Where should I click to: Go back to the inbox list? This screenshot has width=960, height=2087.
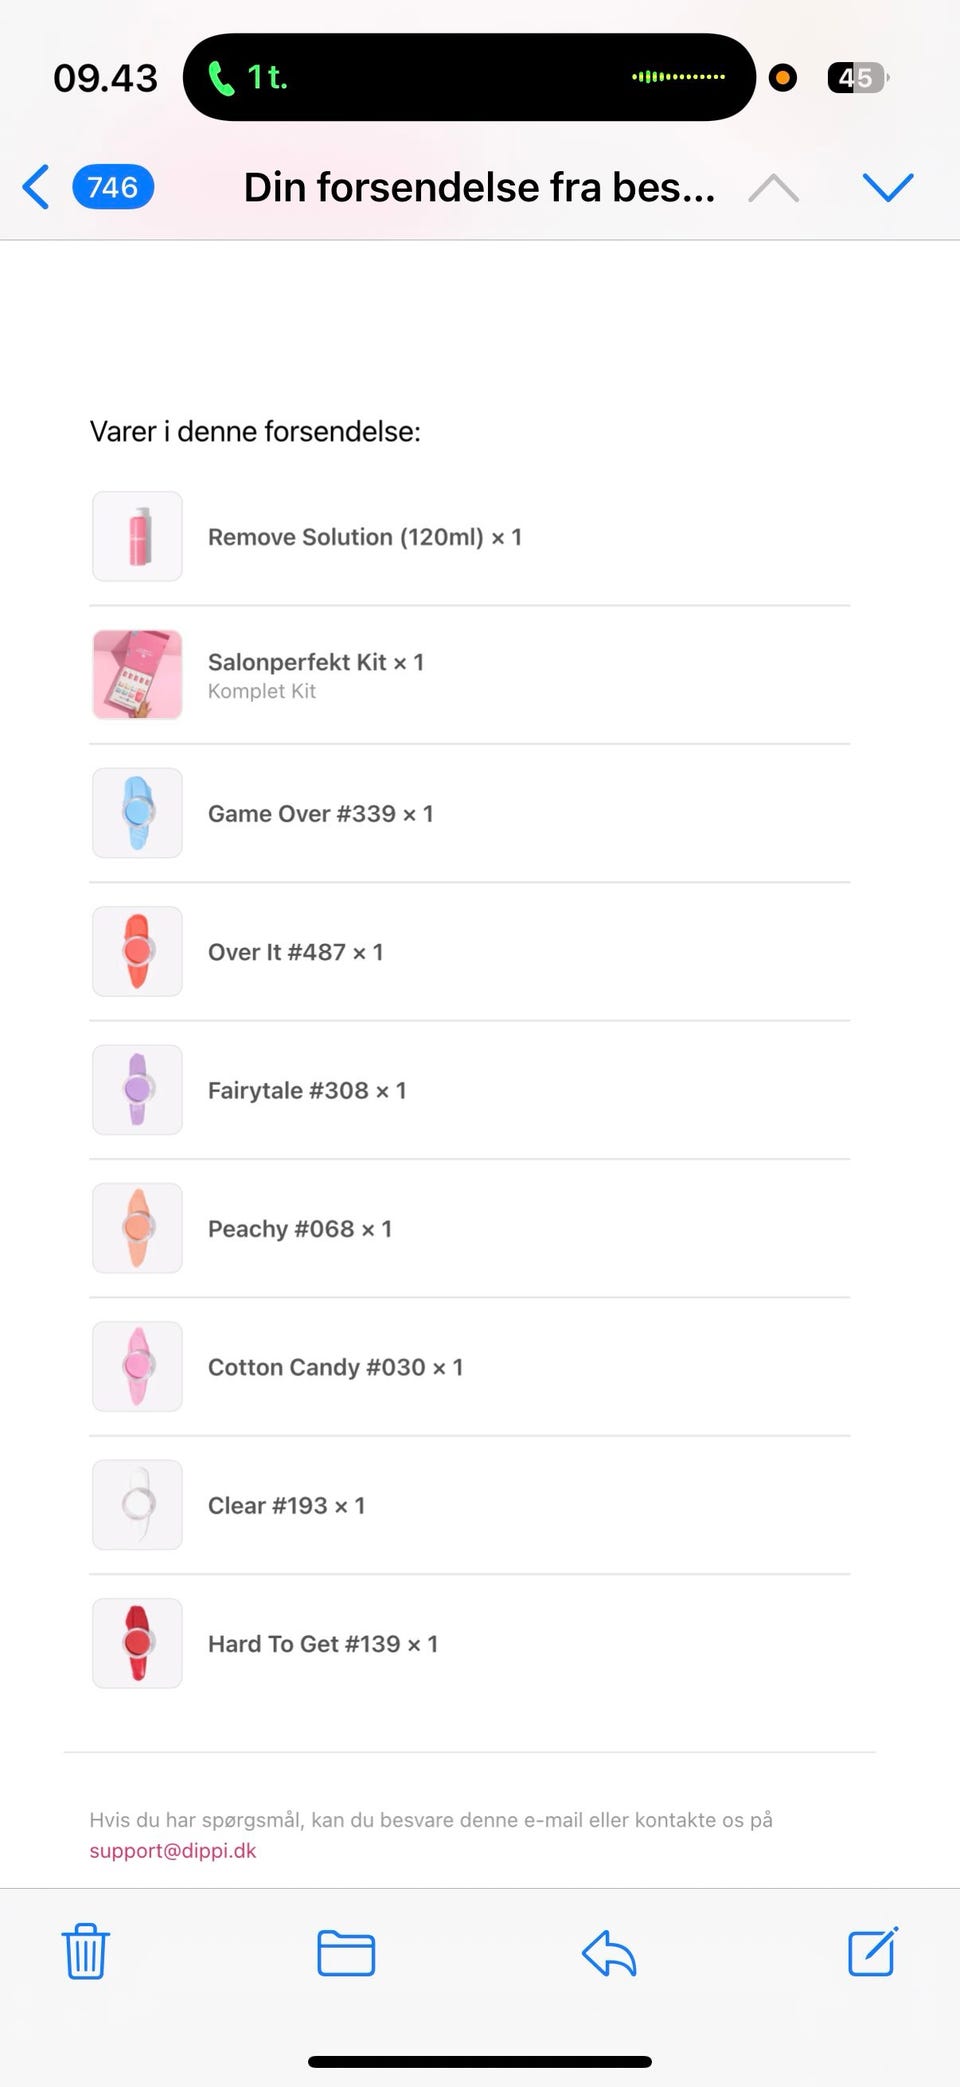36,187
